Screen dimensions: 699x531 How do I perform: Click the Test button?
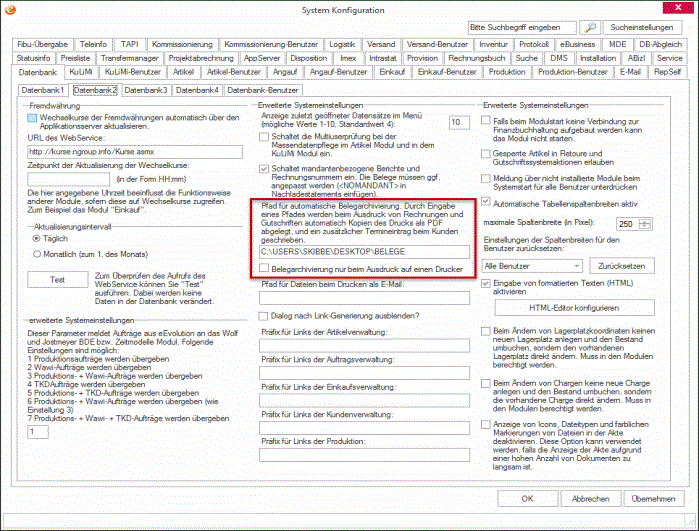[58, 280]
